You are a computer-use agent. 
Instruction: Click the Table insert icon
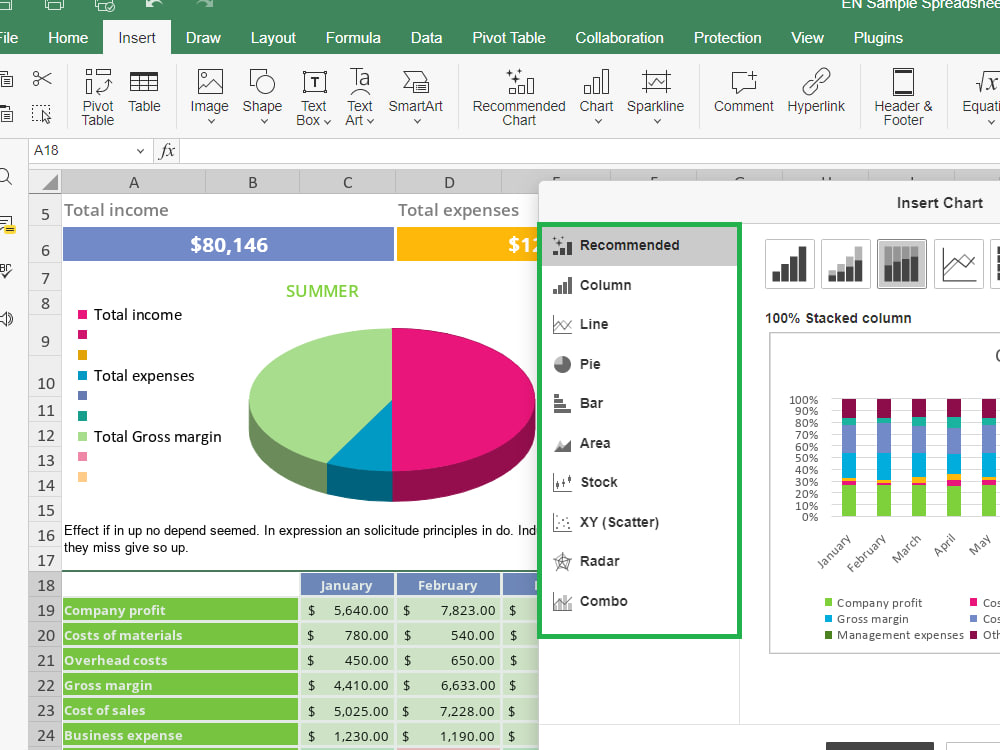[144, 91]
